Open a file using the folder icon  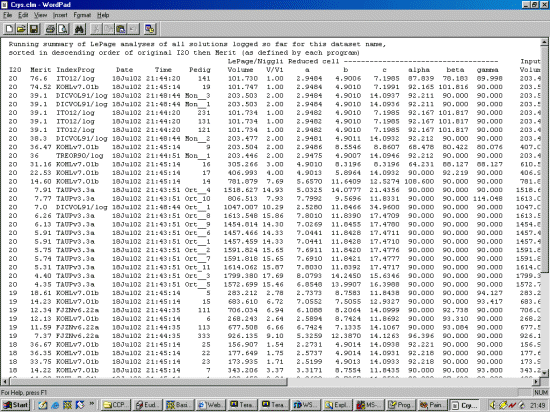21,29
